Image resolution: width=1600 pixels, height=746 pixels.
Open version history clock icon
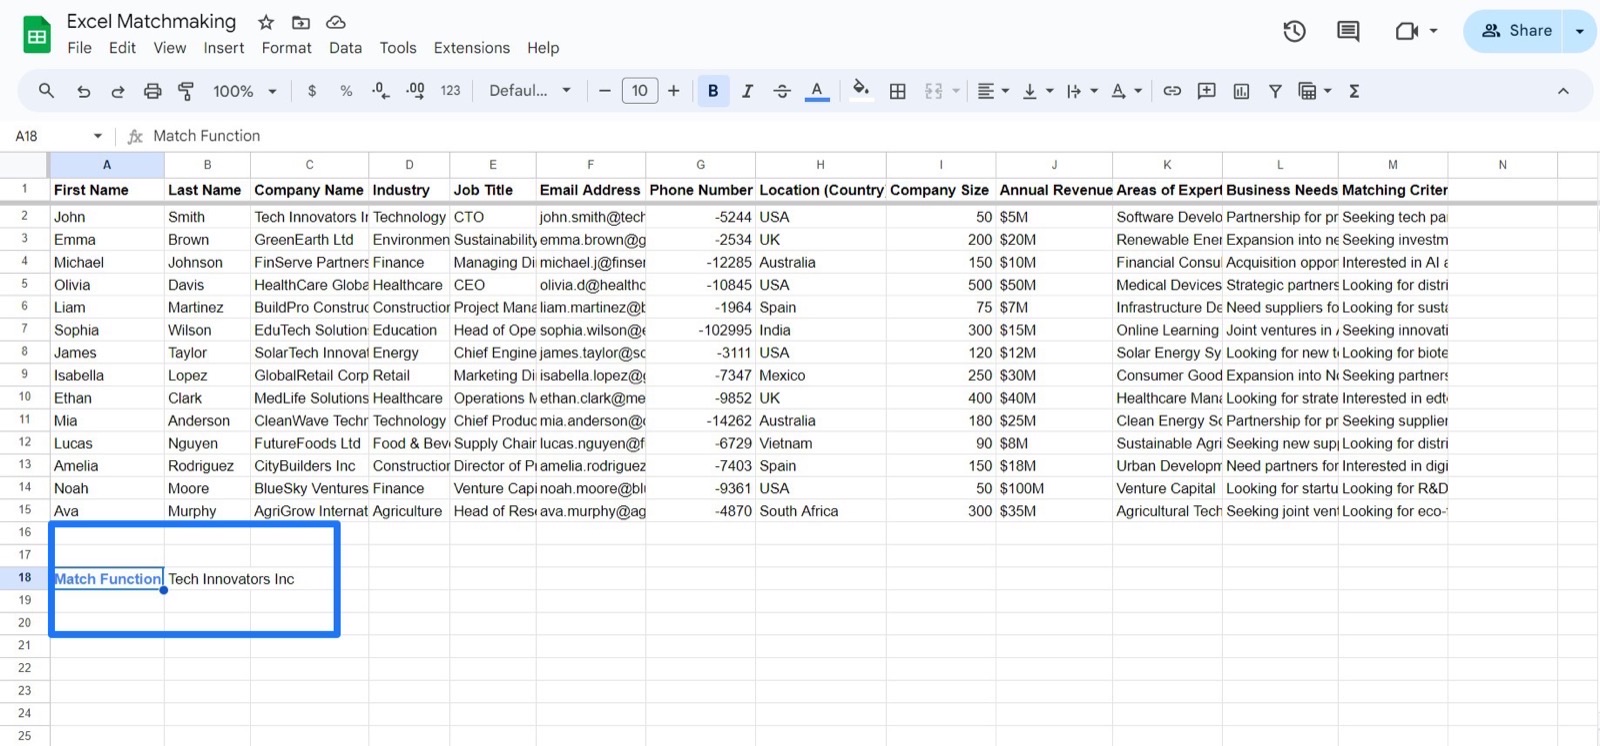[1294, 31]
